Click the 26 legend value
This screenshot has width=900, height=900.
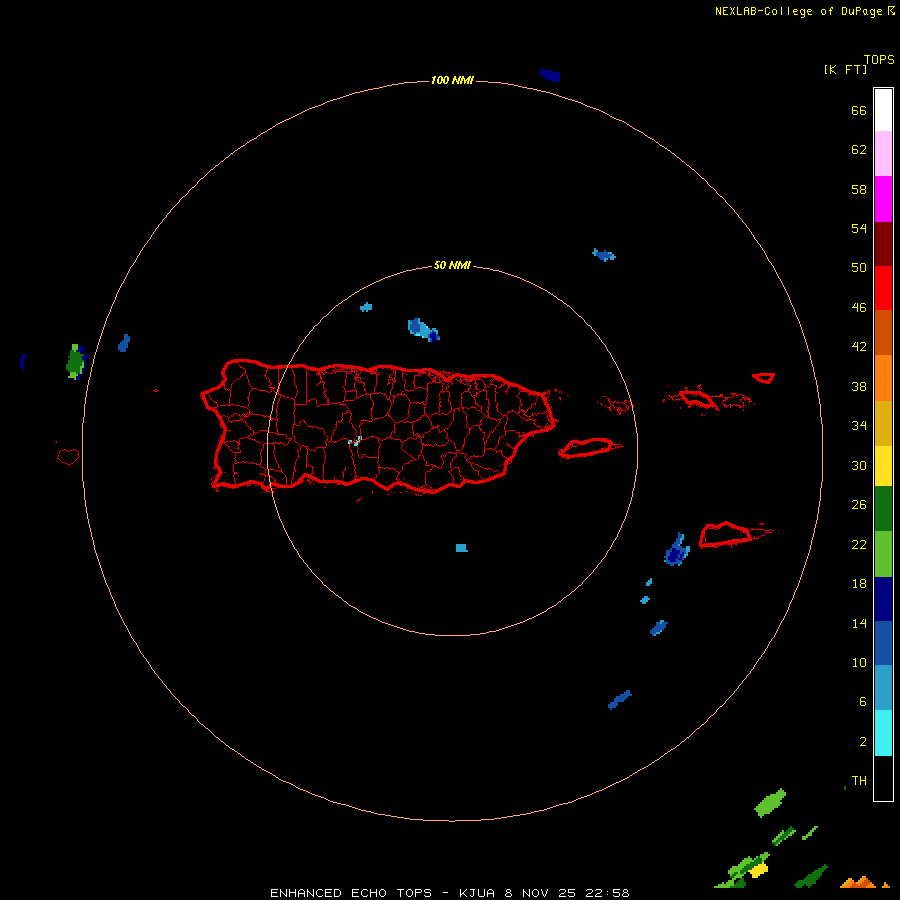click(x=859, y=505)
